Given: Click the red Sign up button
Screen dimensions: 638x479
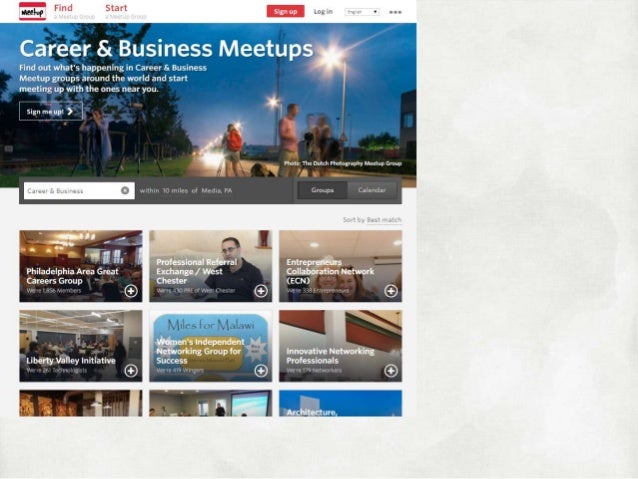Looking at the screenshot, I should click(285, 11).
